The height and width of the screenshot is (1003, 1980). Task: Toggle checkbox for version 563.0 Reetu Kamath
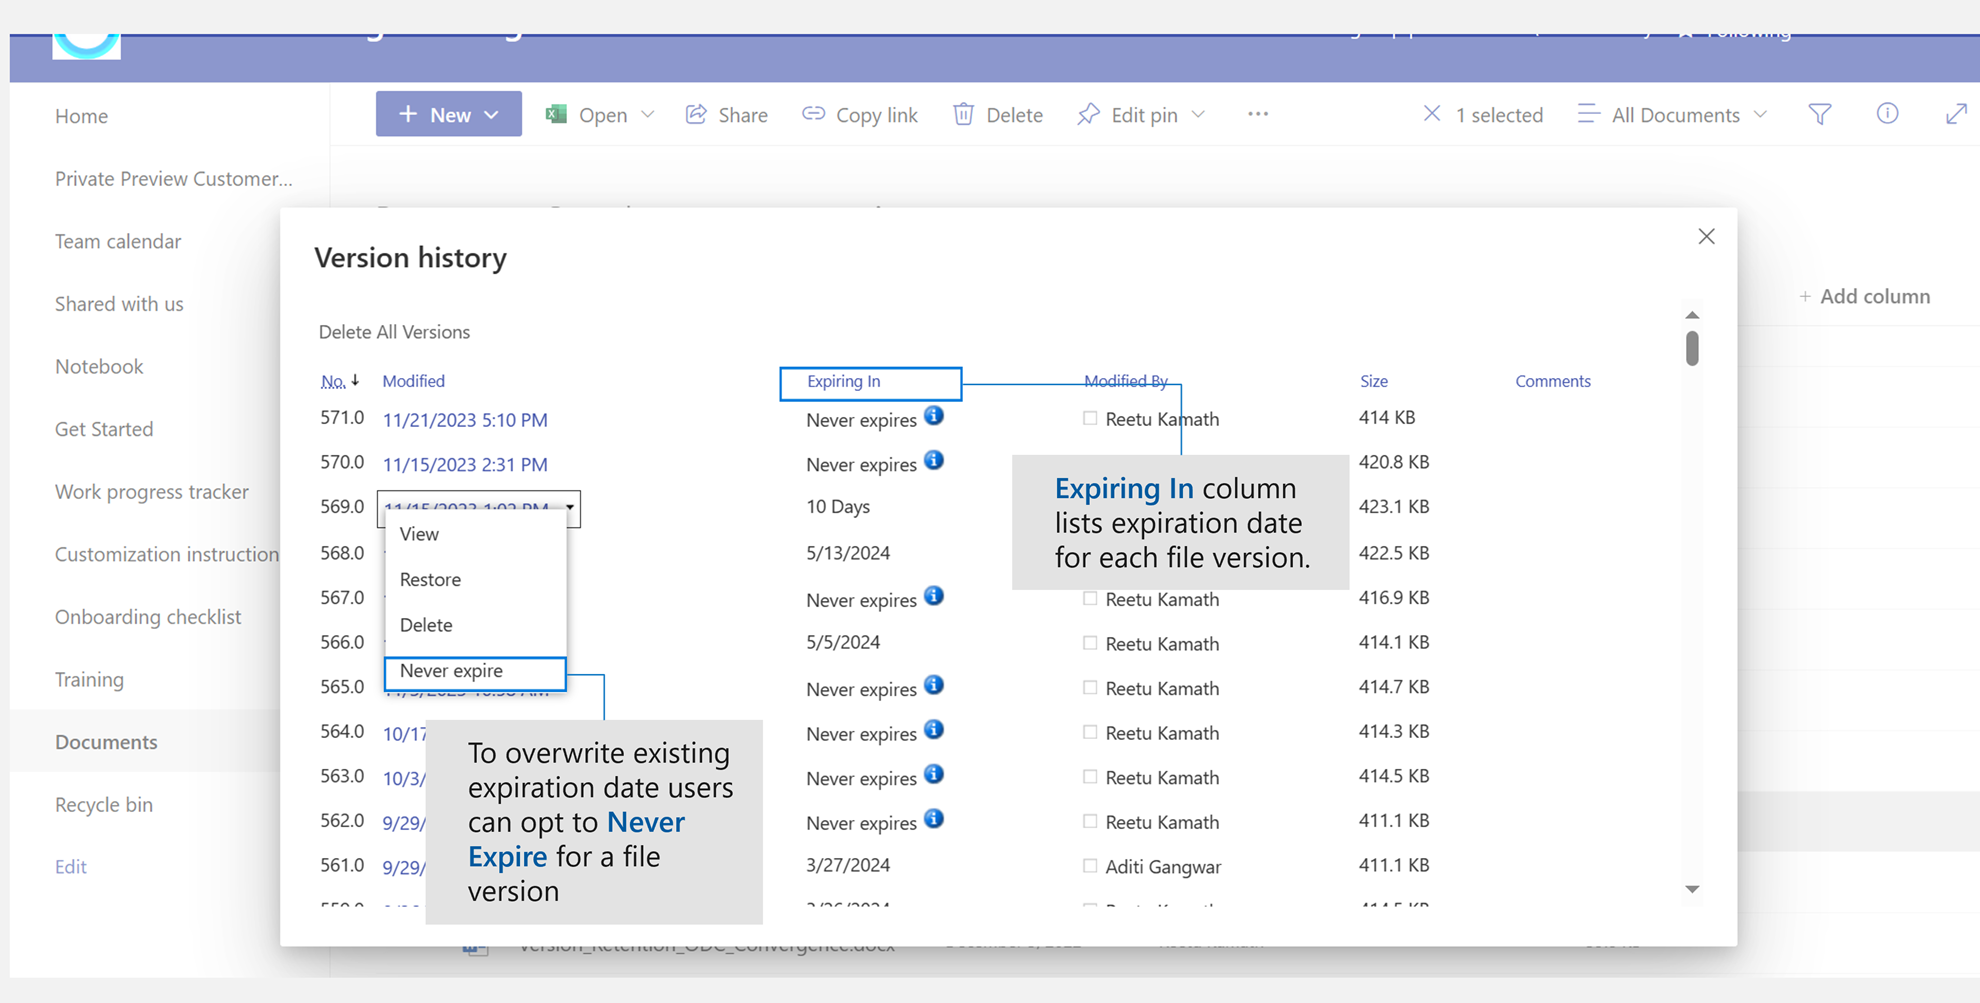[1090, 777]
